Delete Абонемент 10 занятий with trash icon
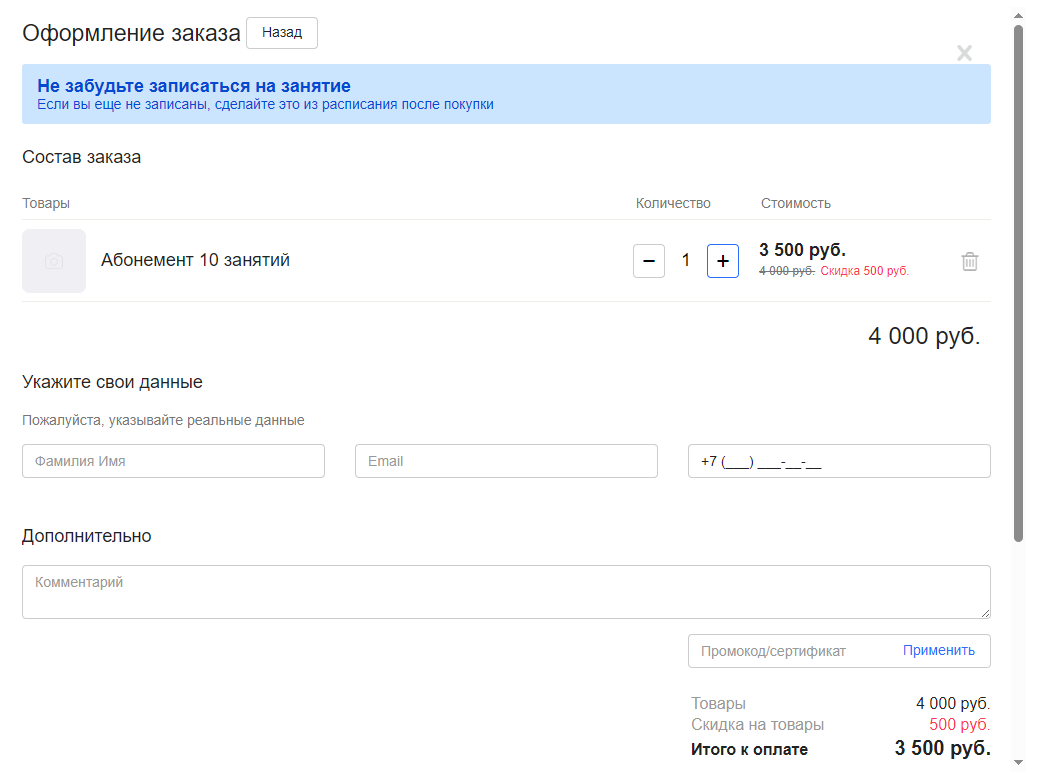Viewport: 1041px width, 773px height. [970, 261]
